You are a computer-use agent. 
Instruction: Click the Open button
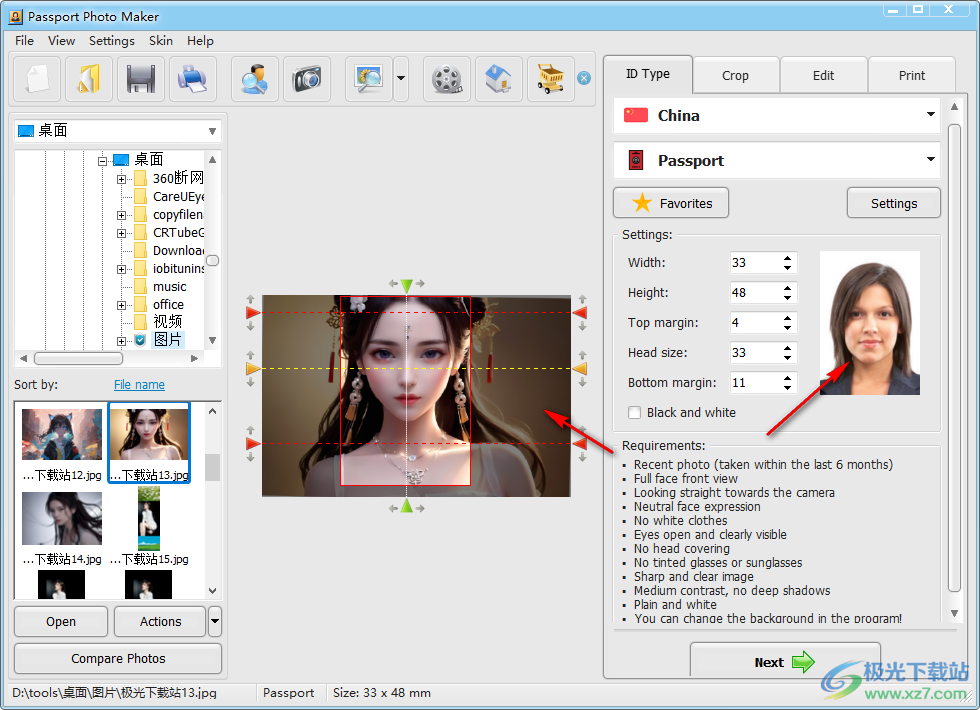(61, 621)
